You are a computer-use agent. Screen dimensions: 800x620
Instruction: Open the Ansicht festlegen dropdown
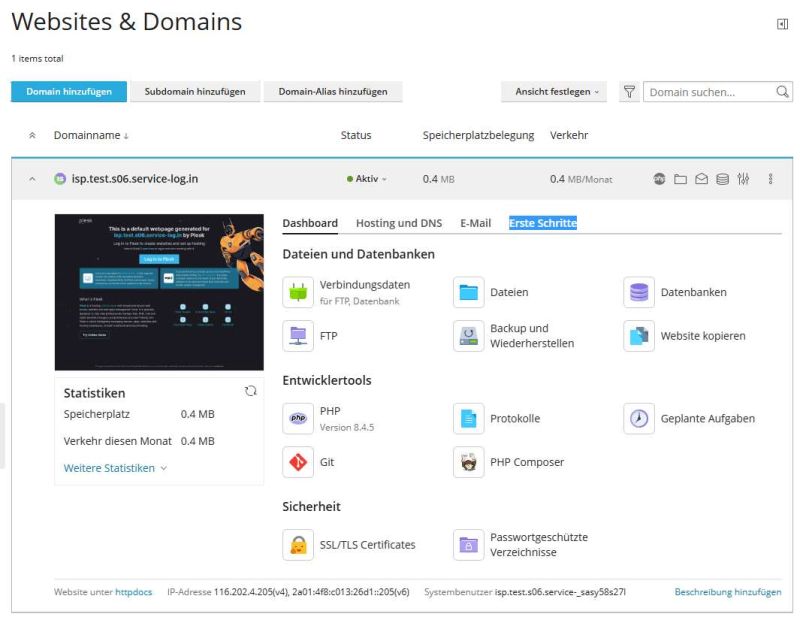[554, 92]
